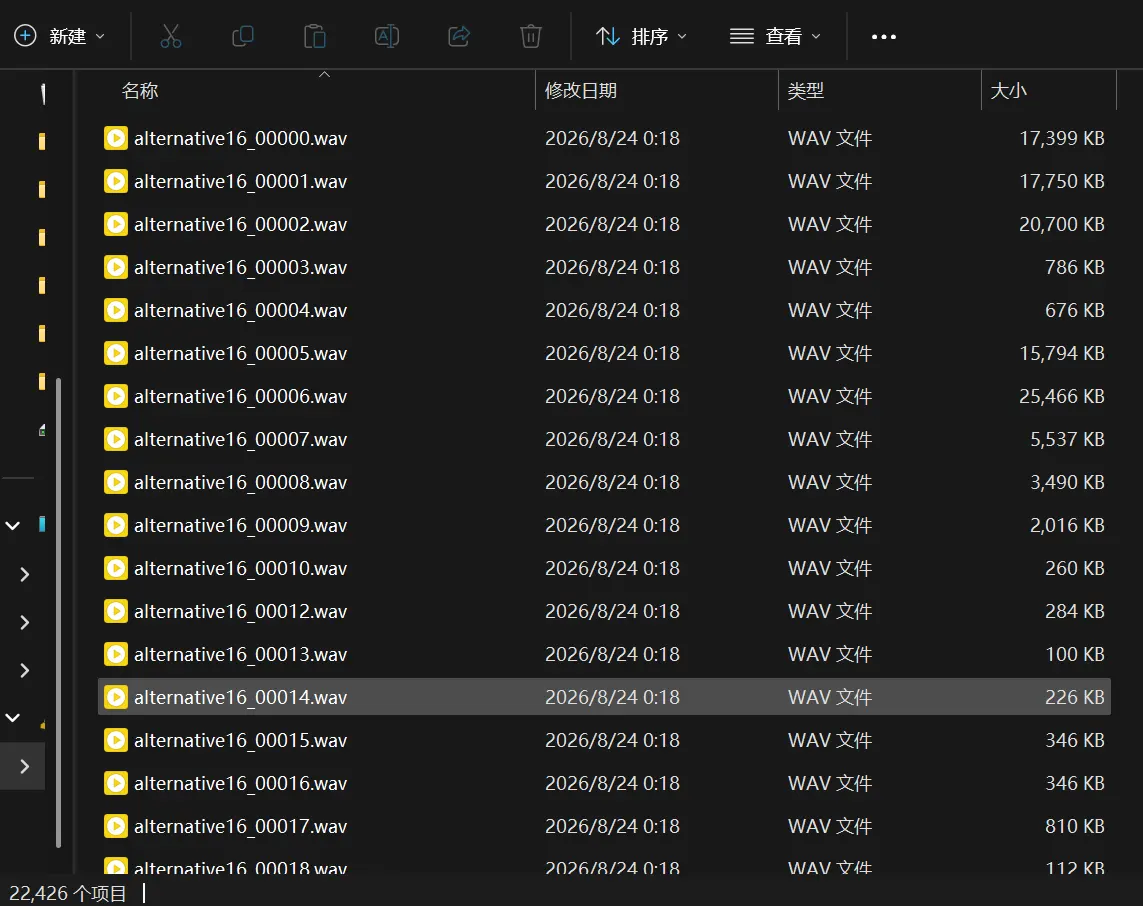Click the icon of alternative16_00005.wav
Image resolution: width=1143 pixels, height=906 pixels.
pos(116,353)
